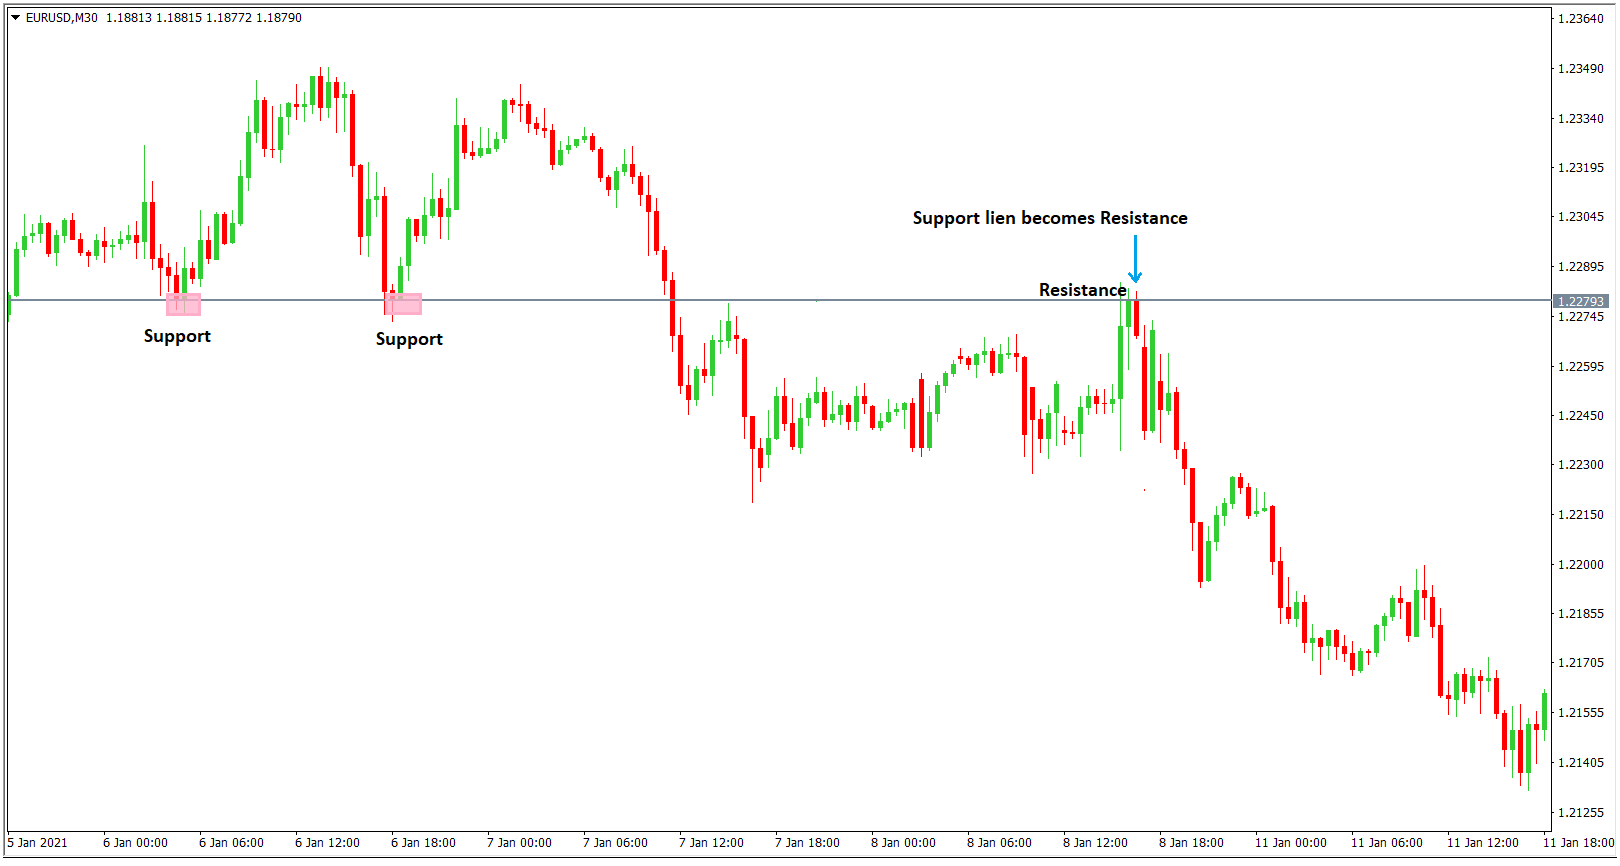The image size is (1620, 866).
Task: Select the second pink Support zone rectangle
Action: [x=404, y=304]
